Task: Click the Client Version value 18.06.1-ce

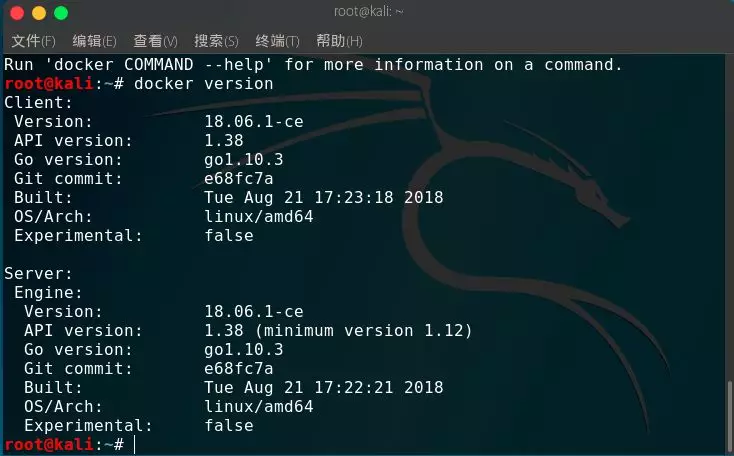Action: point(254,122)
